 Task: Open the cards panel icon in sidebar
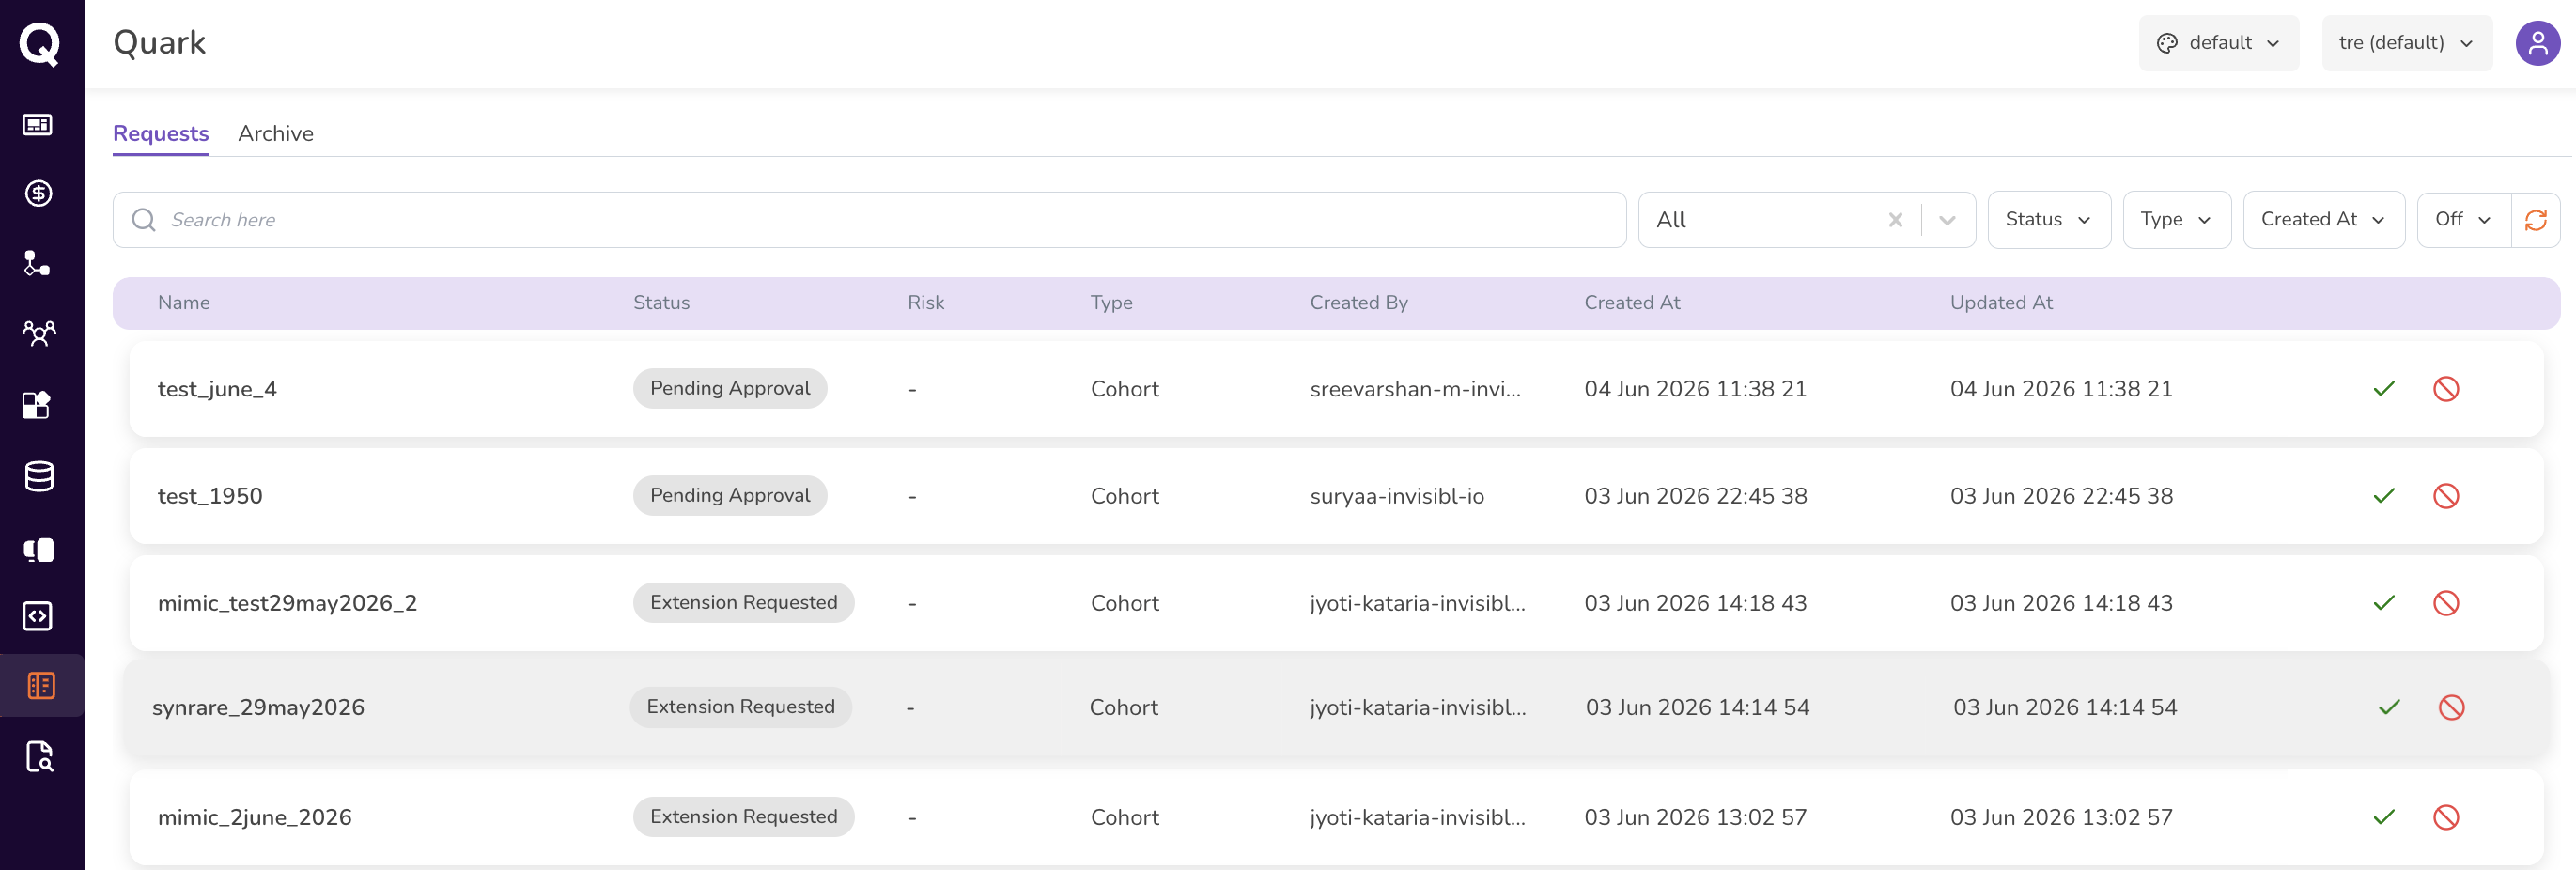[38, 550]
